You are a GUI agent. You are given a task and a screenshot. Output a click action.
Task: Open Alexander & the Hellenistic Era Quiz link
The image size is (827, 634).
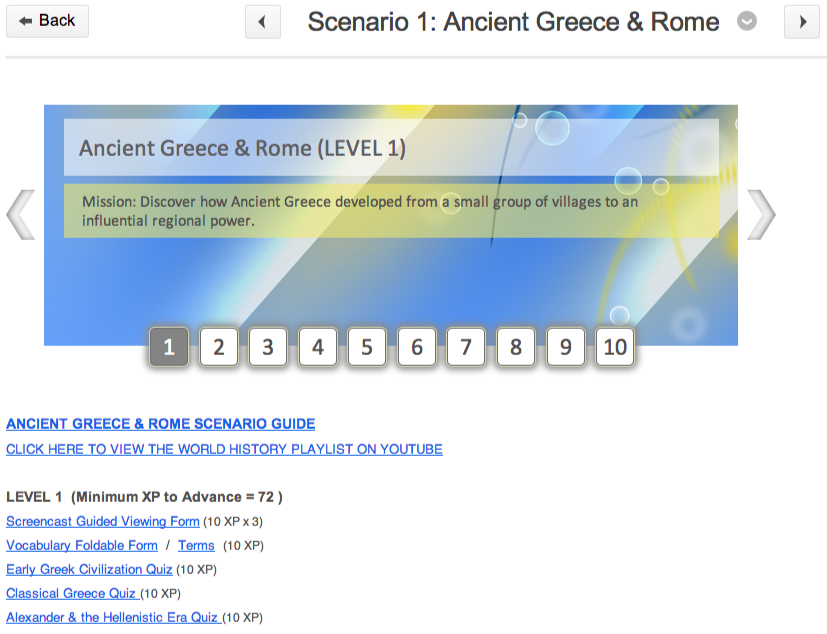click(x=113, y=617)
